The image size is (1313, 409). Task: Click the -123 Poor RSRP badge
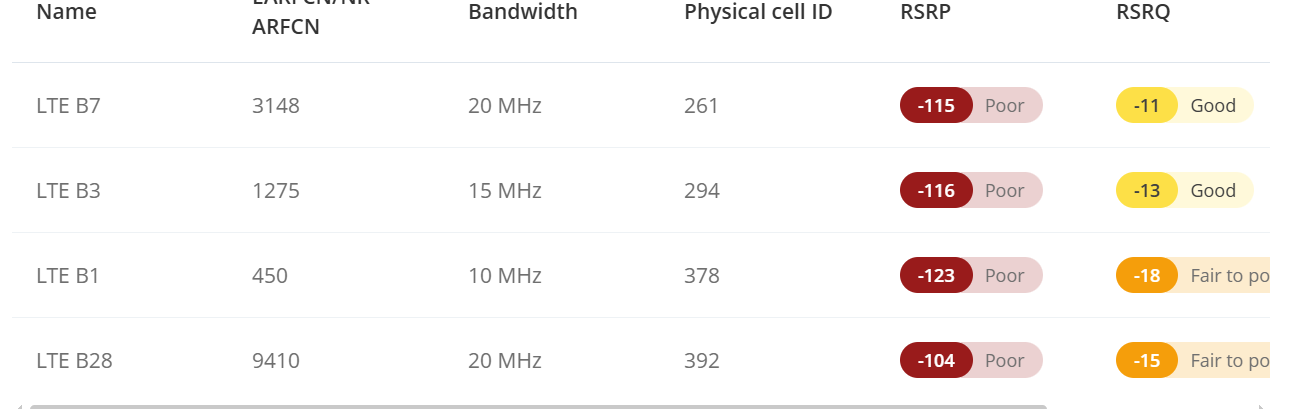coord(971,275)
